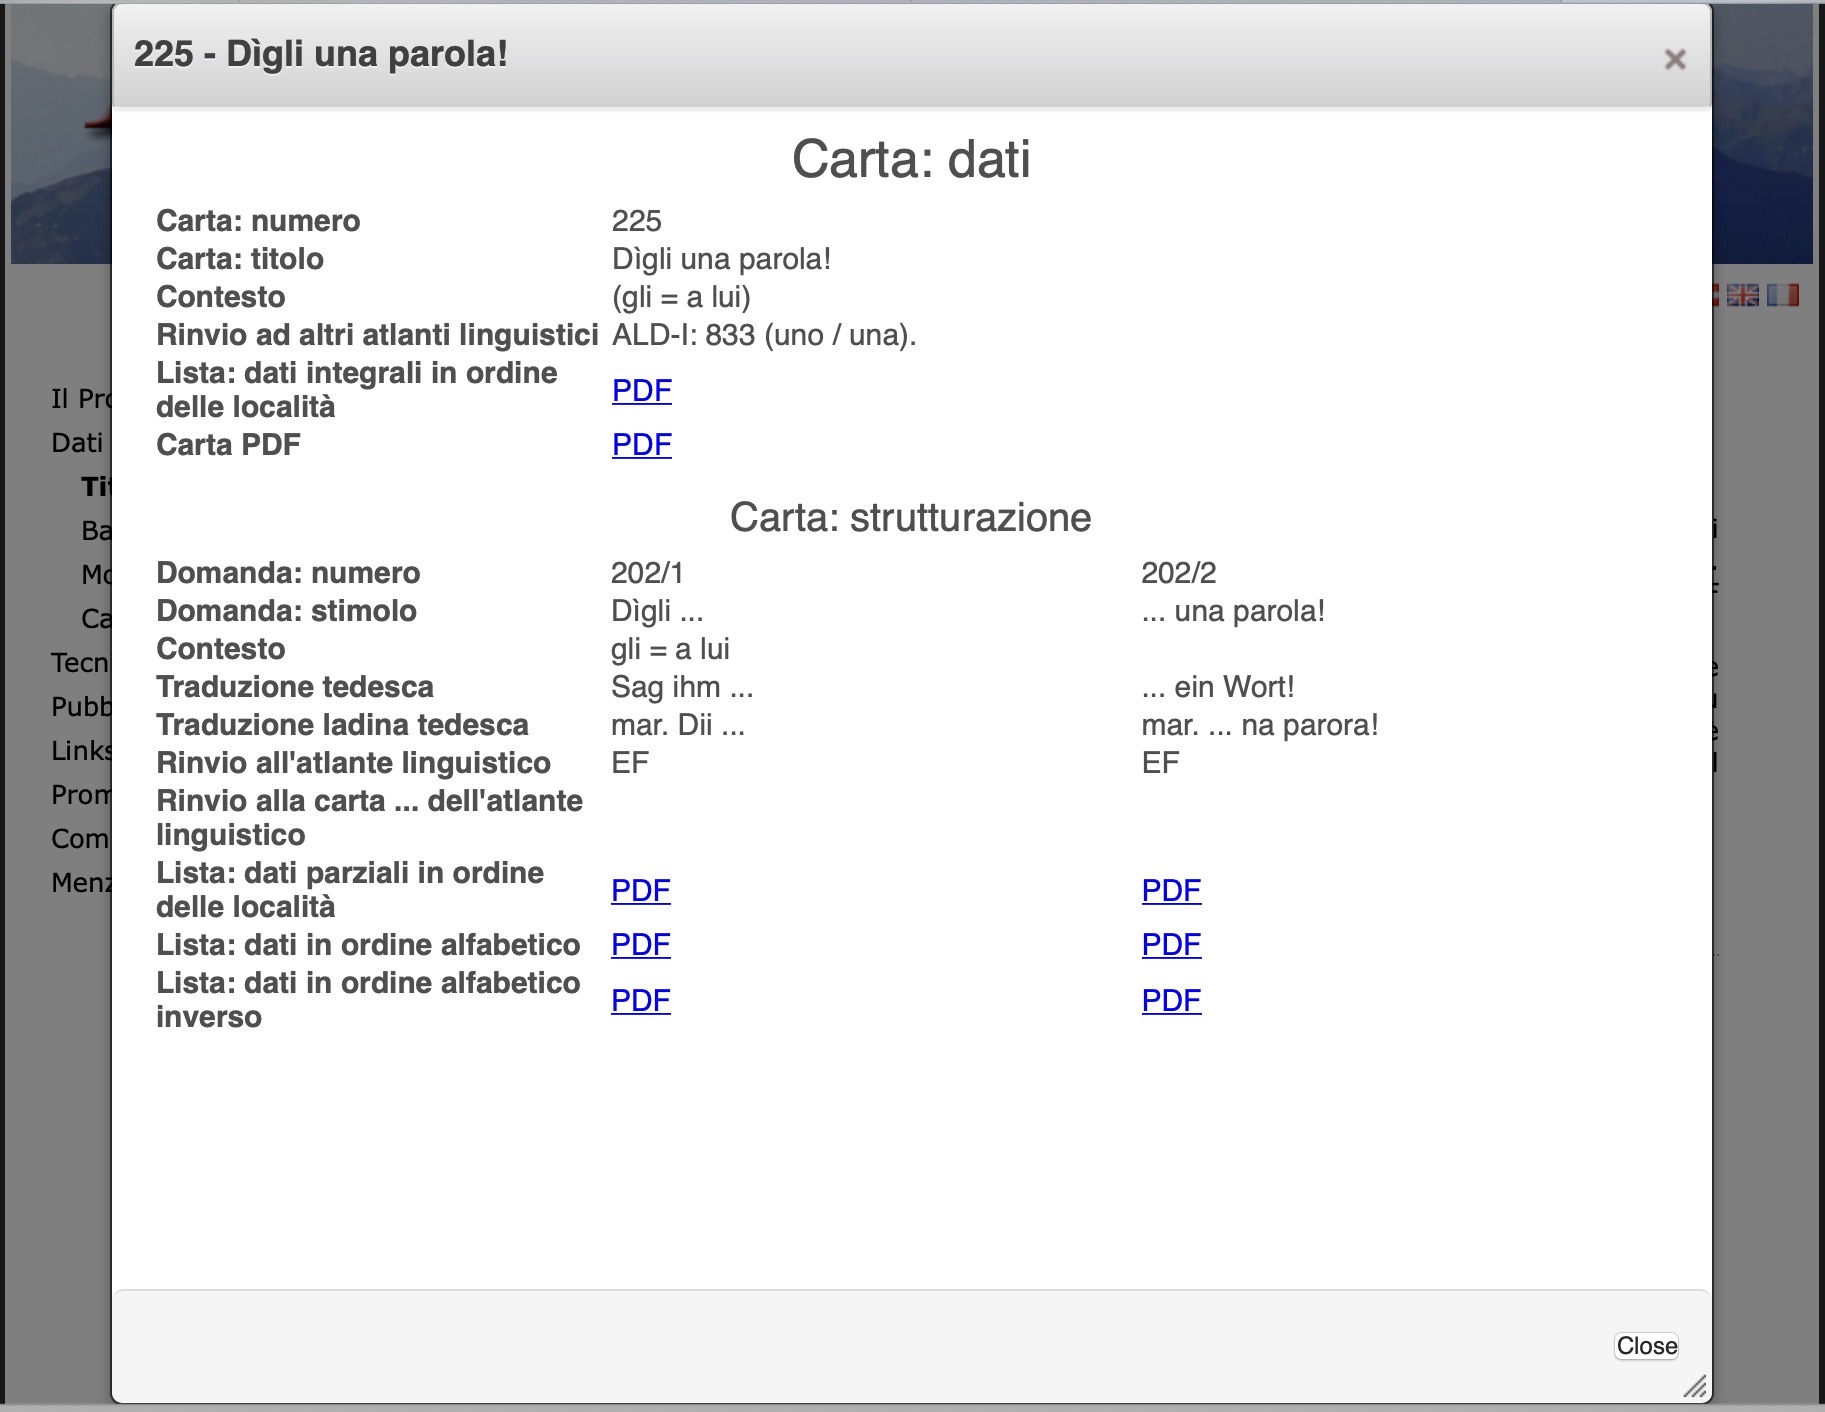This screenshot has height=1412, width=1825.
Task: Click the partially hidden Tecn sidebar menu item
Action: click(80, 663)
